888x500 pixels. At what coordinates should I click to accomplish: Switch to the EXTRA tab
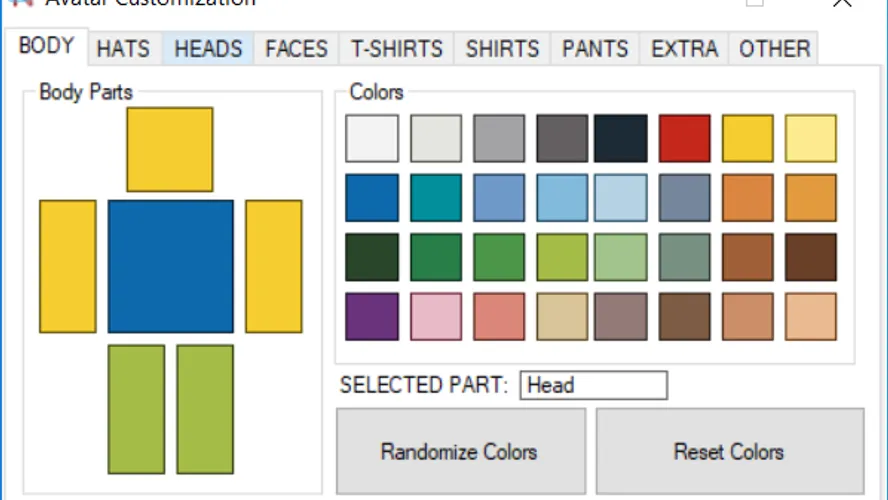point(684,49)
